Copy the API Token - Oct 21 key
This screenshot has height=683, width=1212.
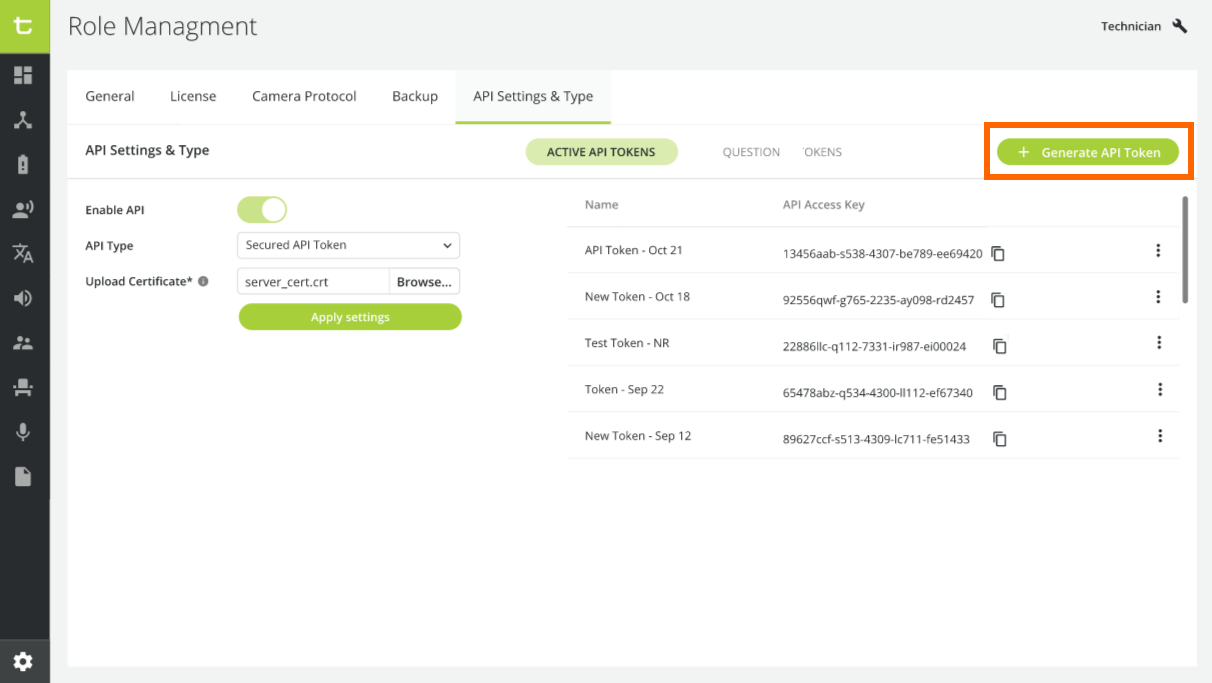tap(998, 254)
